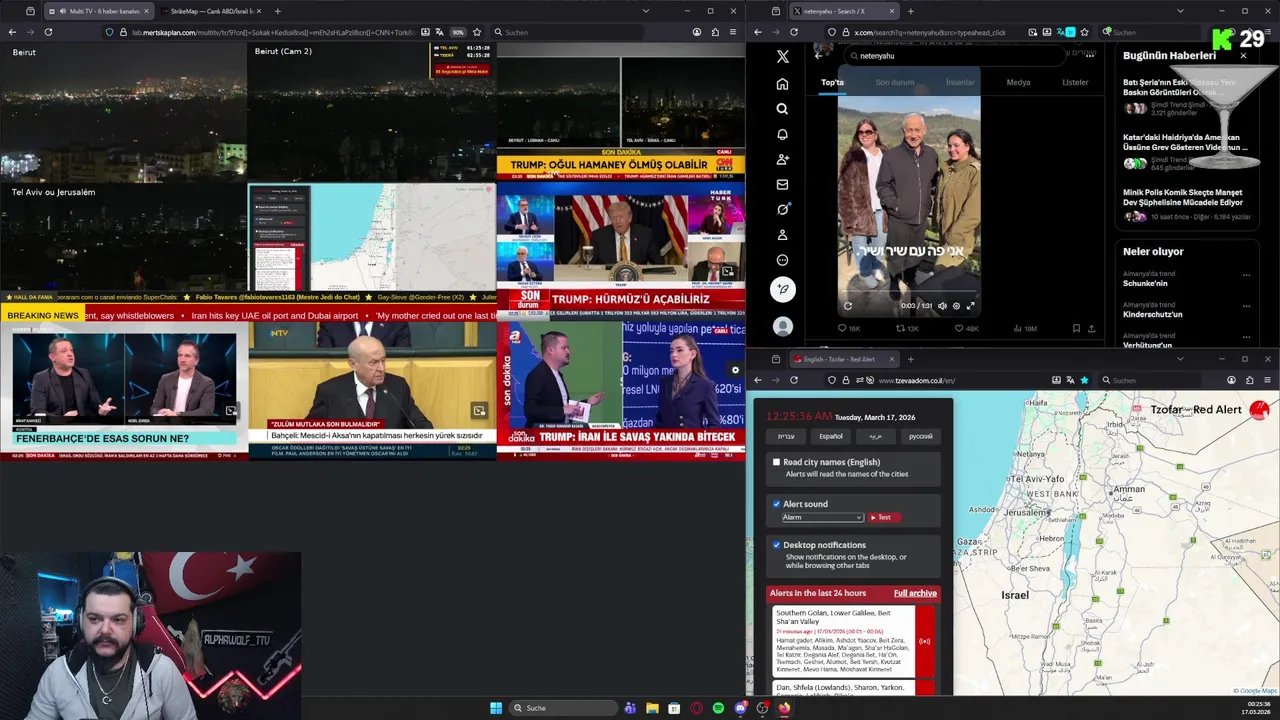This screenshot has height=720, width=1280.
Task: Open Minik Polis Komik Skeçte news item
Action: pyautogui.click(x=1187, y=204)
